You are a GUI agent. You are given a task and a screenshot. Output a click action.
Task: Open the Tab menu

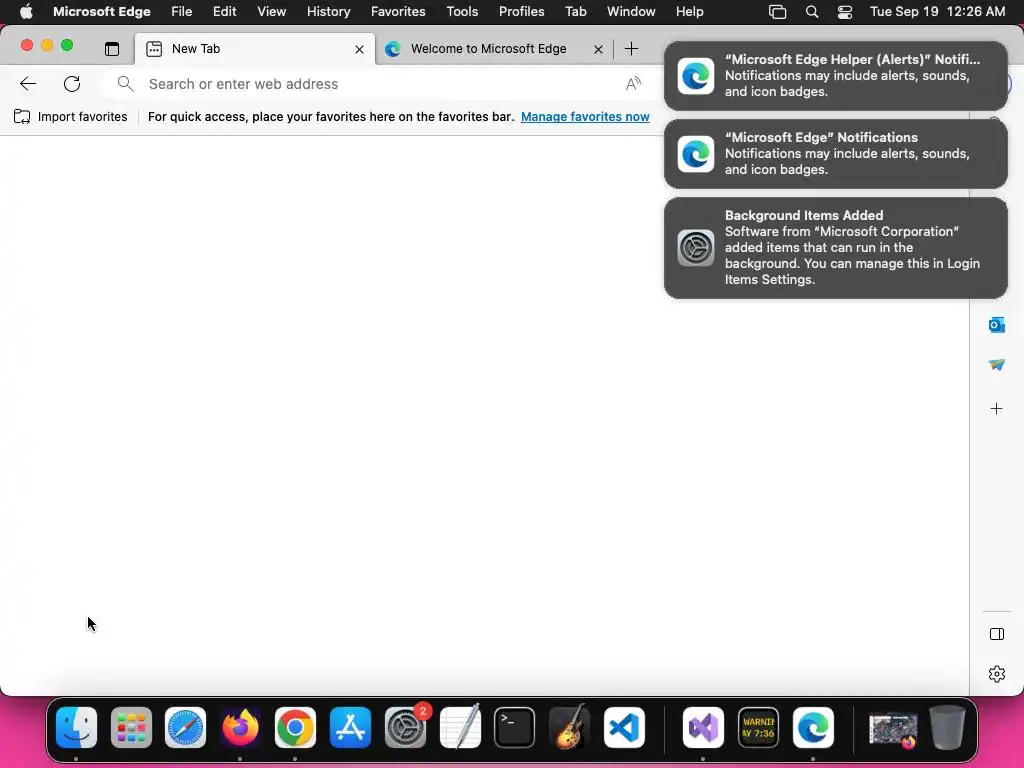click(x=576, y=12)
